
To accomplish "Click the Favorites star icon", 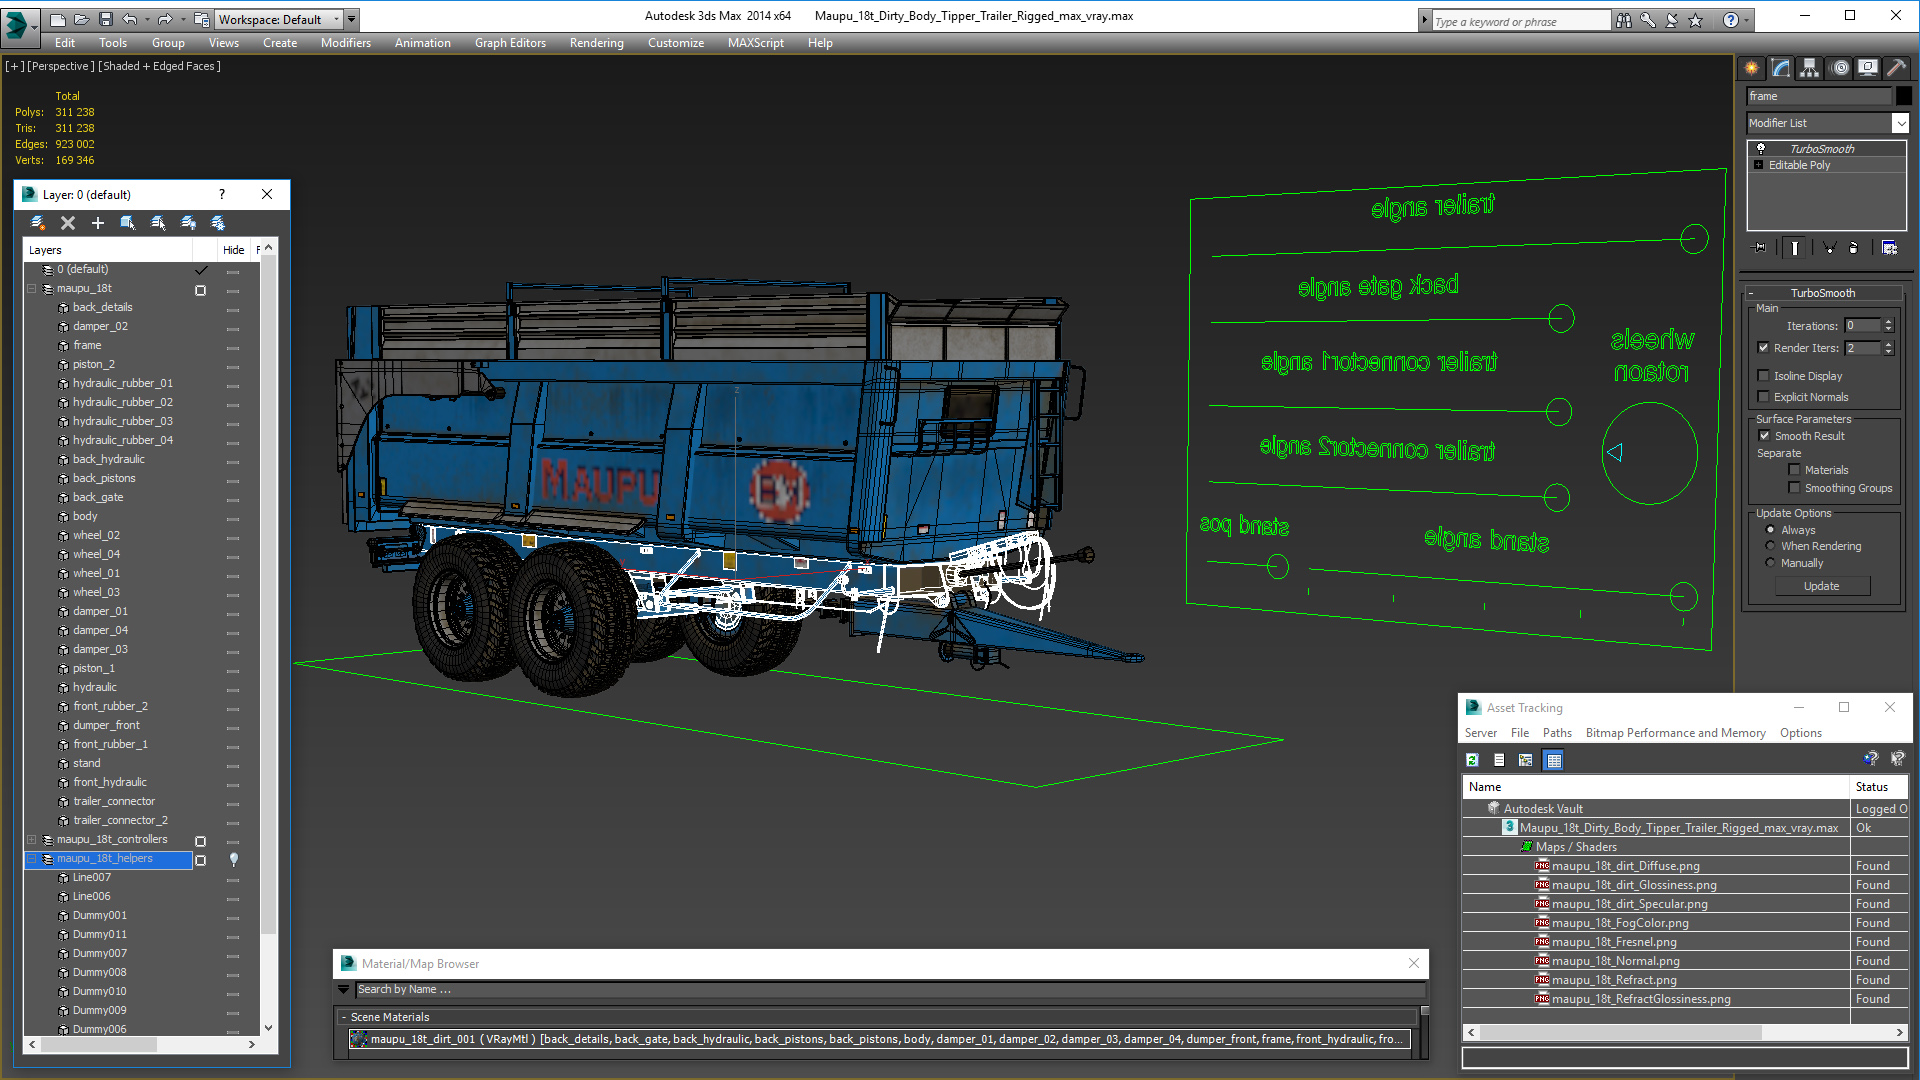I will pos(1696,20).
